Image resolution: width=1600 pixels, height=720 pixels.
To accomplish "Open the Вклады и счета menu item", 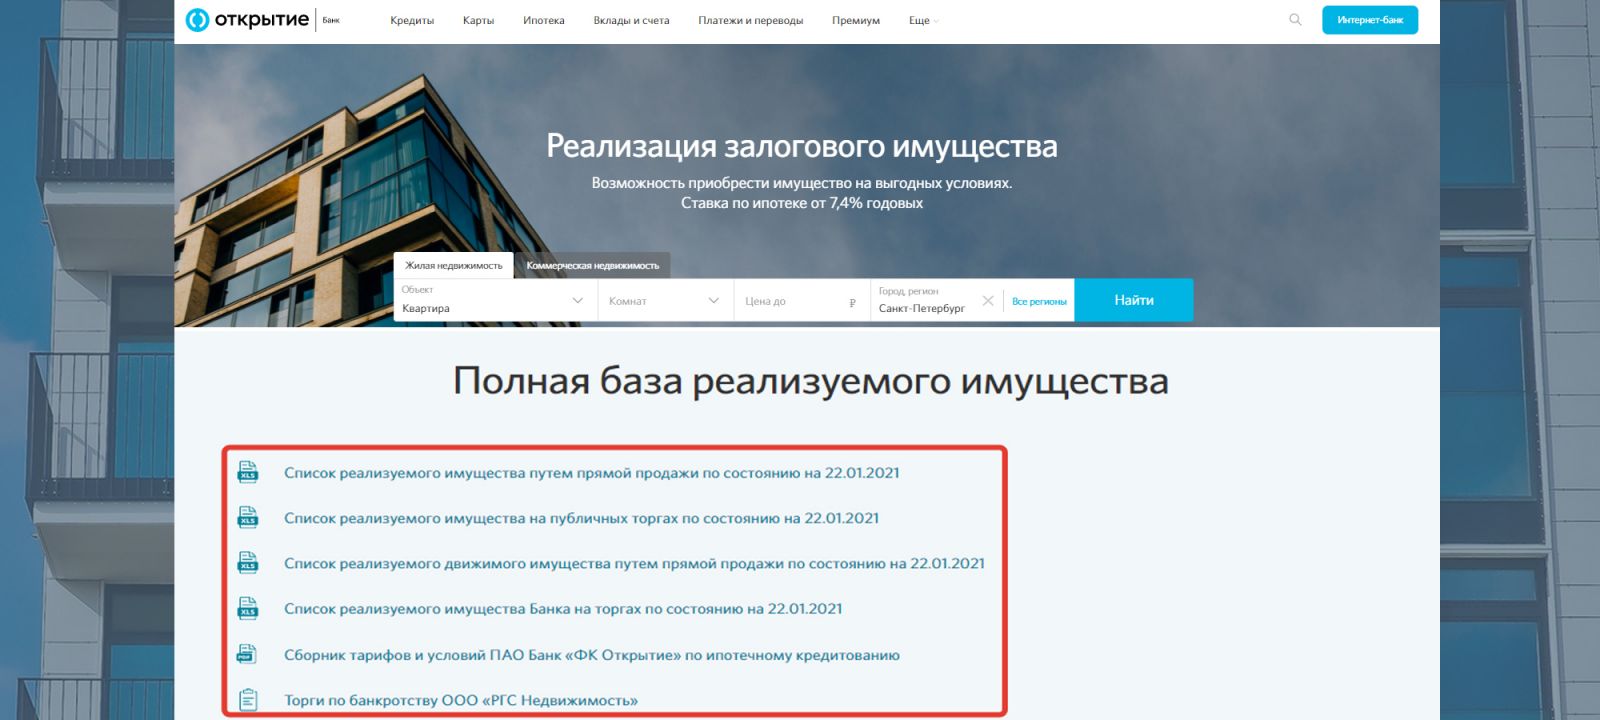I will coord(631,21).
